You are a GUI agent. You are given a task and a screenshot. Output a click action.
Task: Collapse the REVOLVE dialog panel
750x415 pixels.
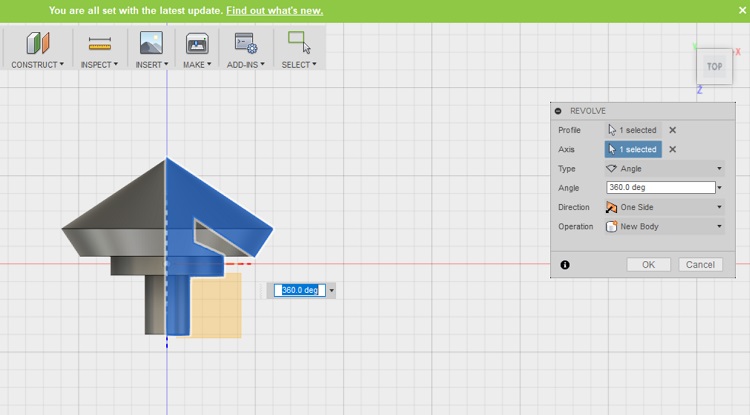point(558,111)
